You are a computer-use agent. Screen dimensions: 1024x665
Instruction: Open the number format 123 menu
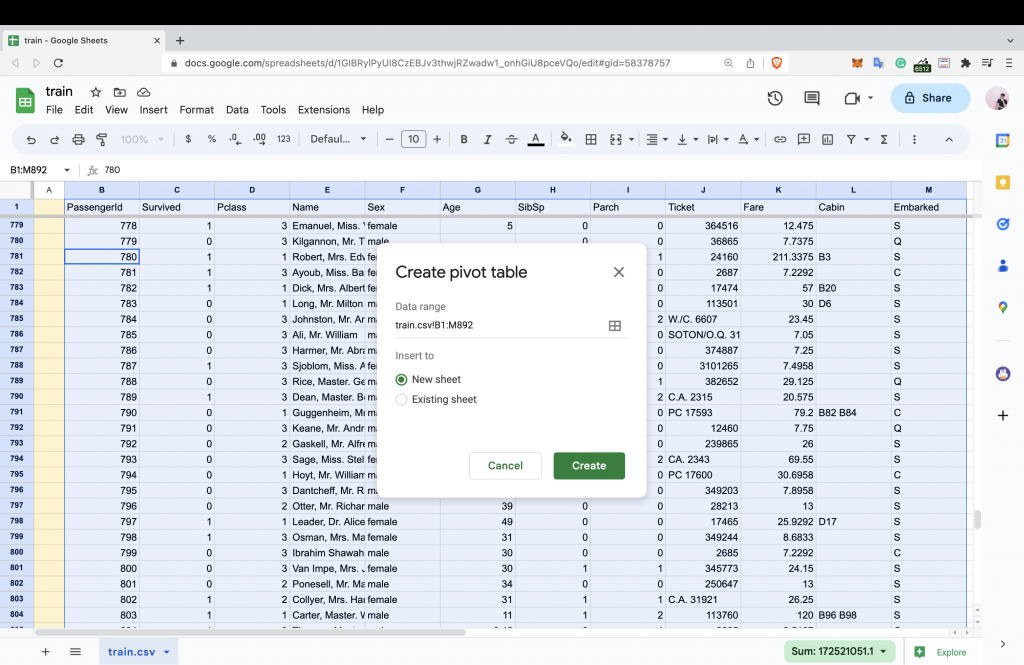tap(283, 139)
